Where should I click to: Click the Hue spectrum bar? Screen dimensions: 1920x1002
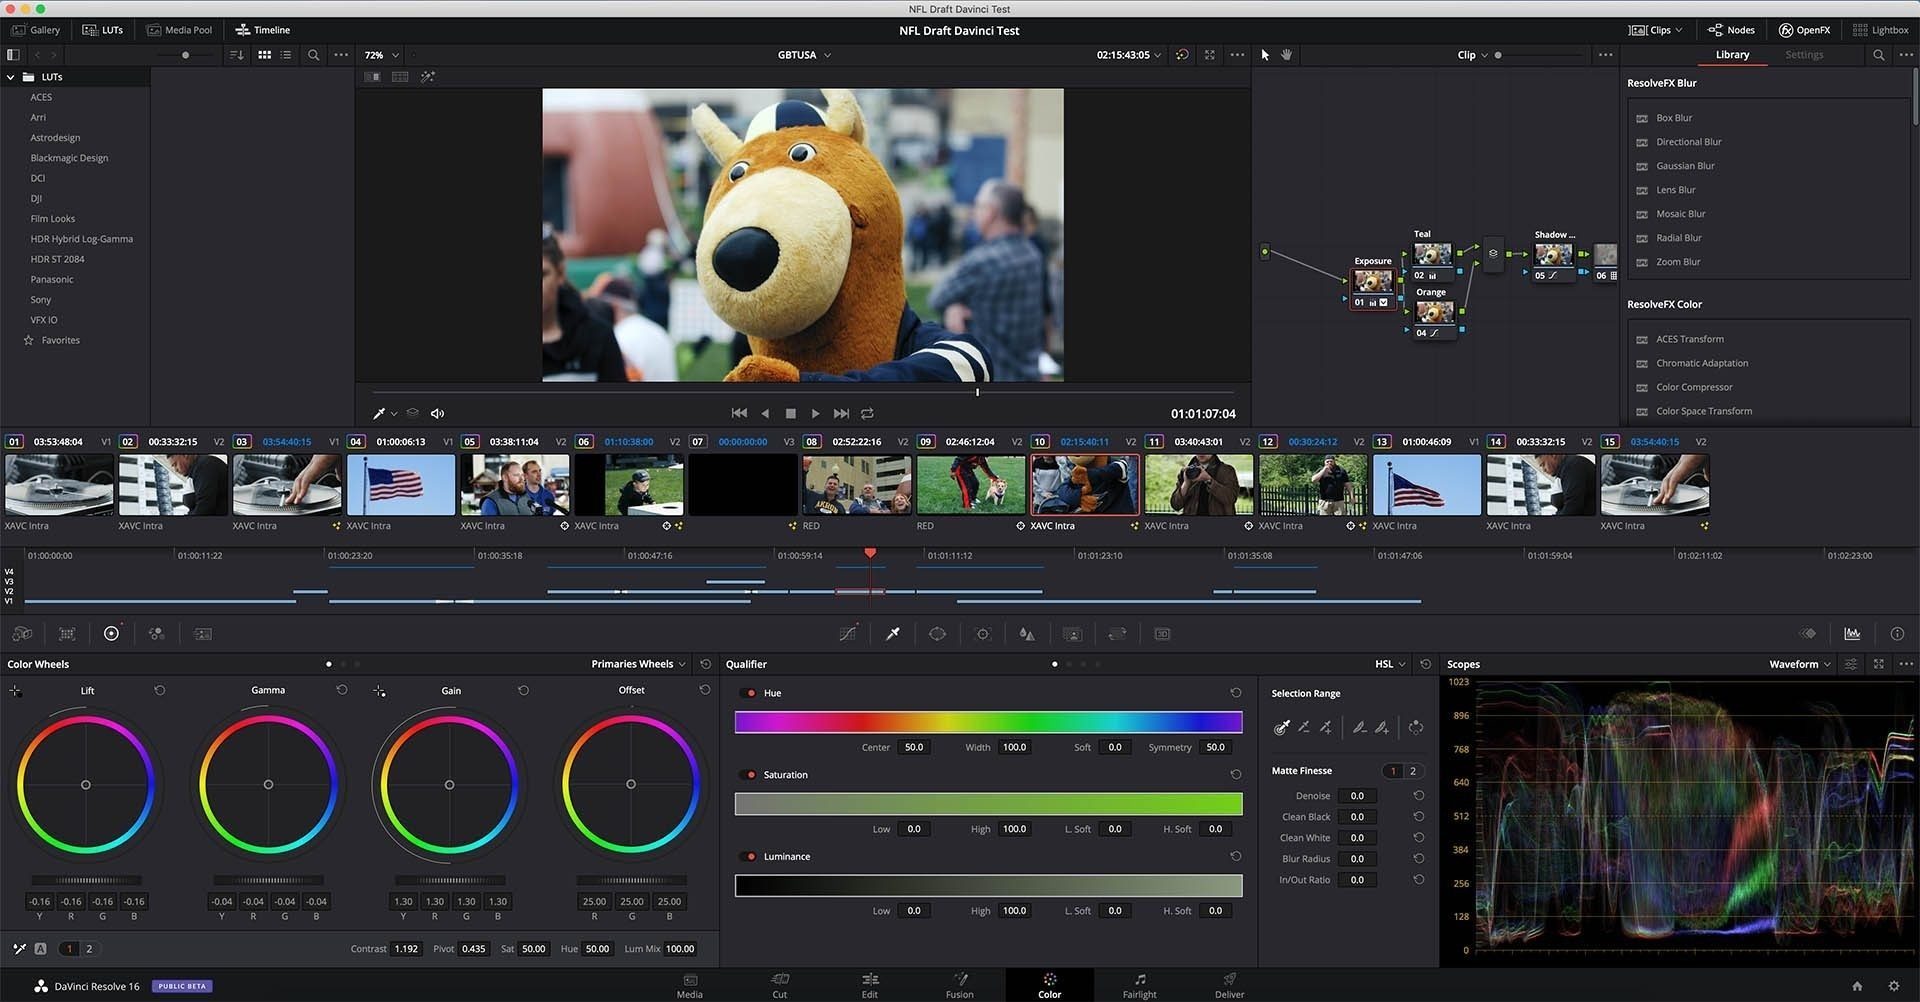tap(988, 722)
